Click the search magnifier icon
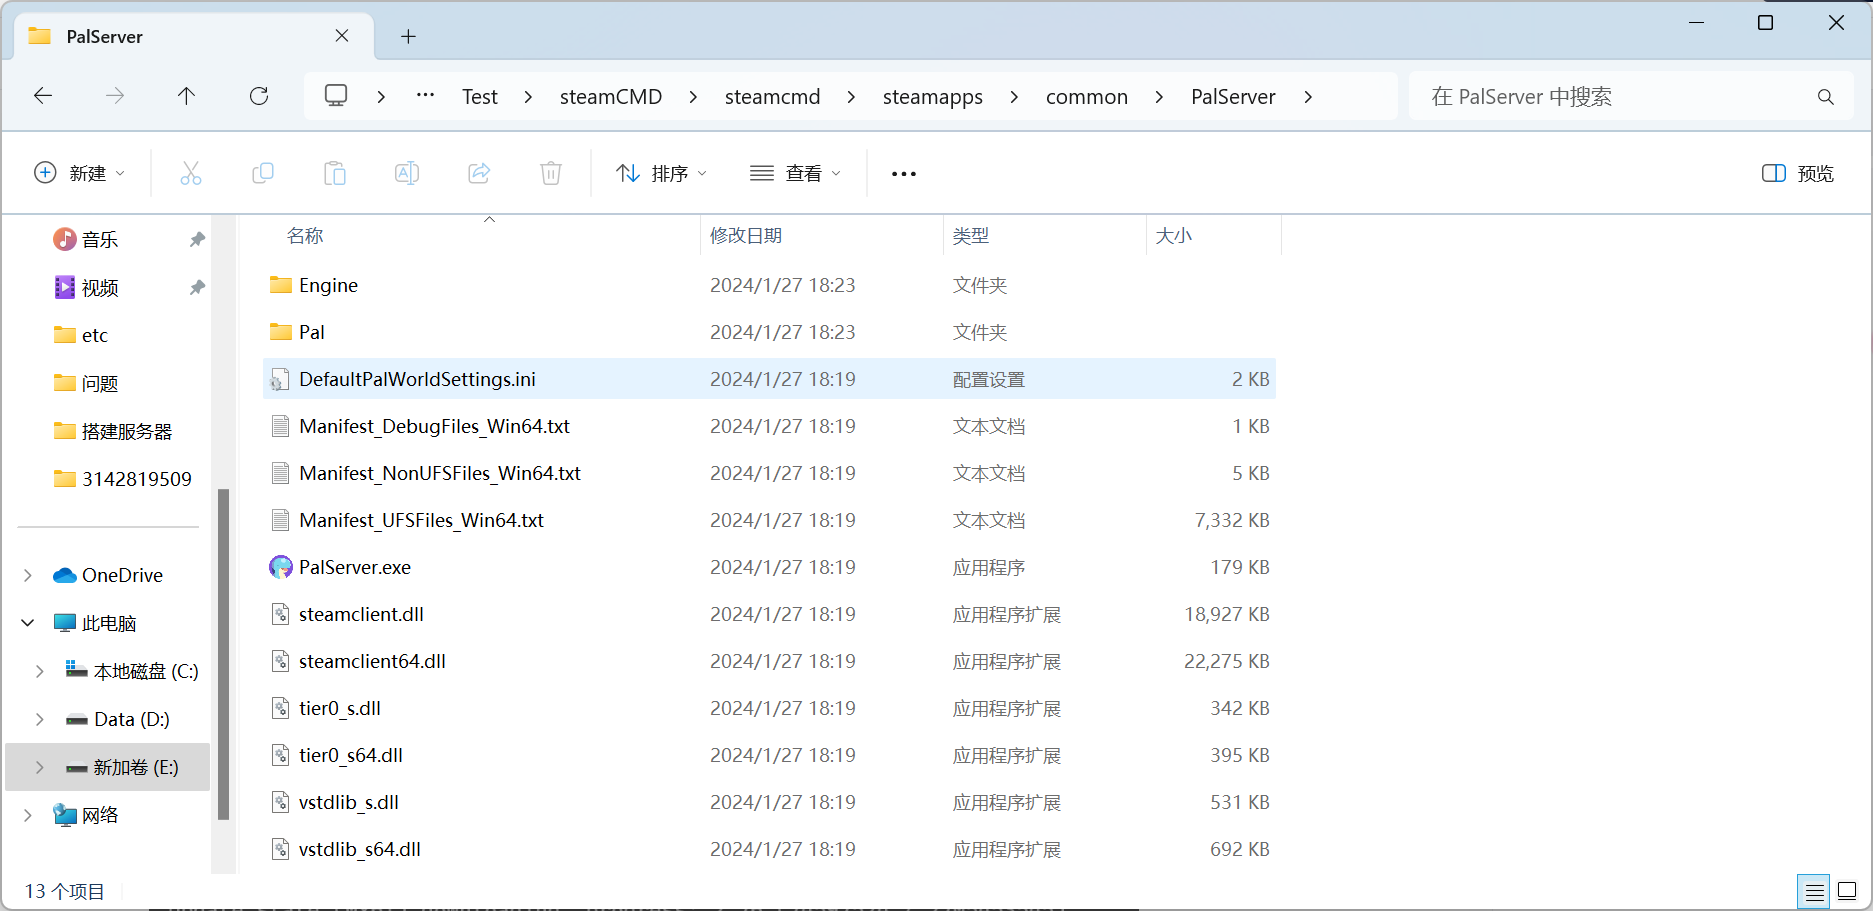Viewport: 1873px width, 911px height. click(x=1826, y=97)
